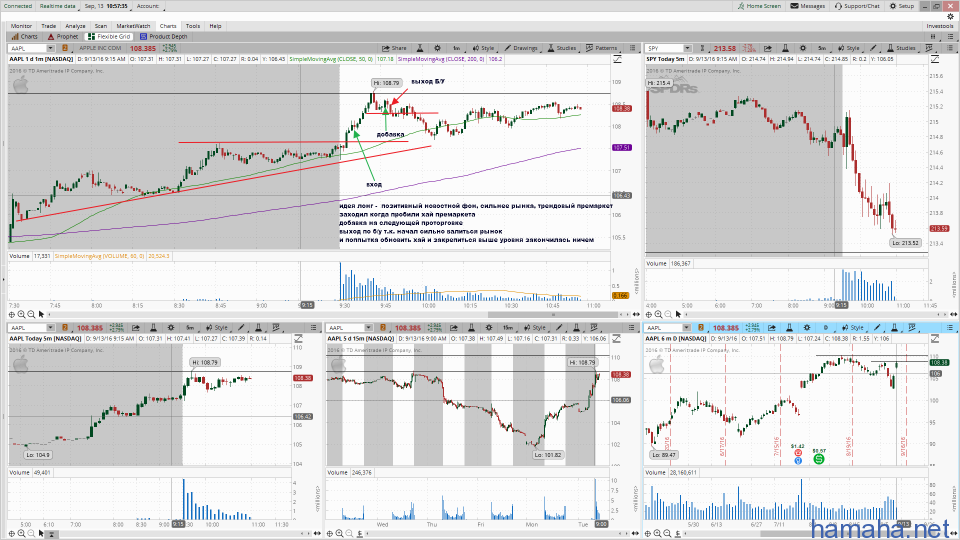
Task: Expand the SPY symbol dropdown
Action: pos(688,48)
